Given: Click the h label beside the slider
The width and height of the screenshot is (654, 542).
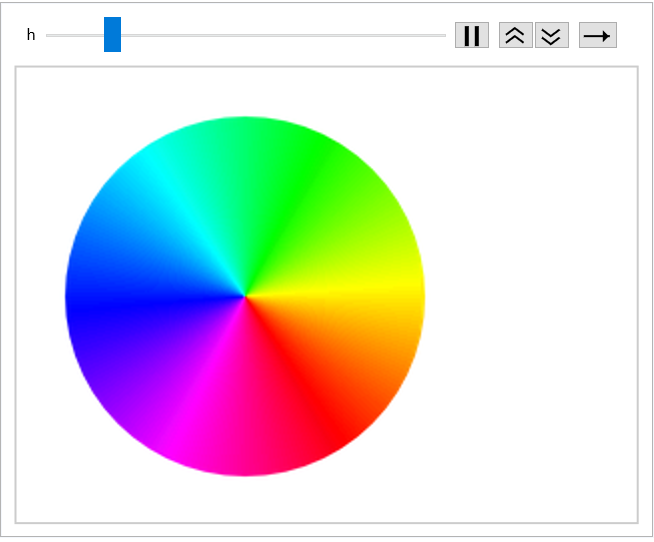Looking at the screenshot, I should pos(31,35).
